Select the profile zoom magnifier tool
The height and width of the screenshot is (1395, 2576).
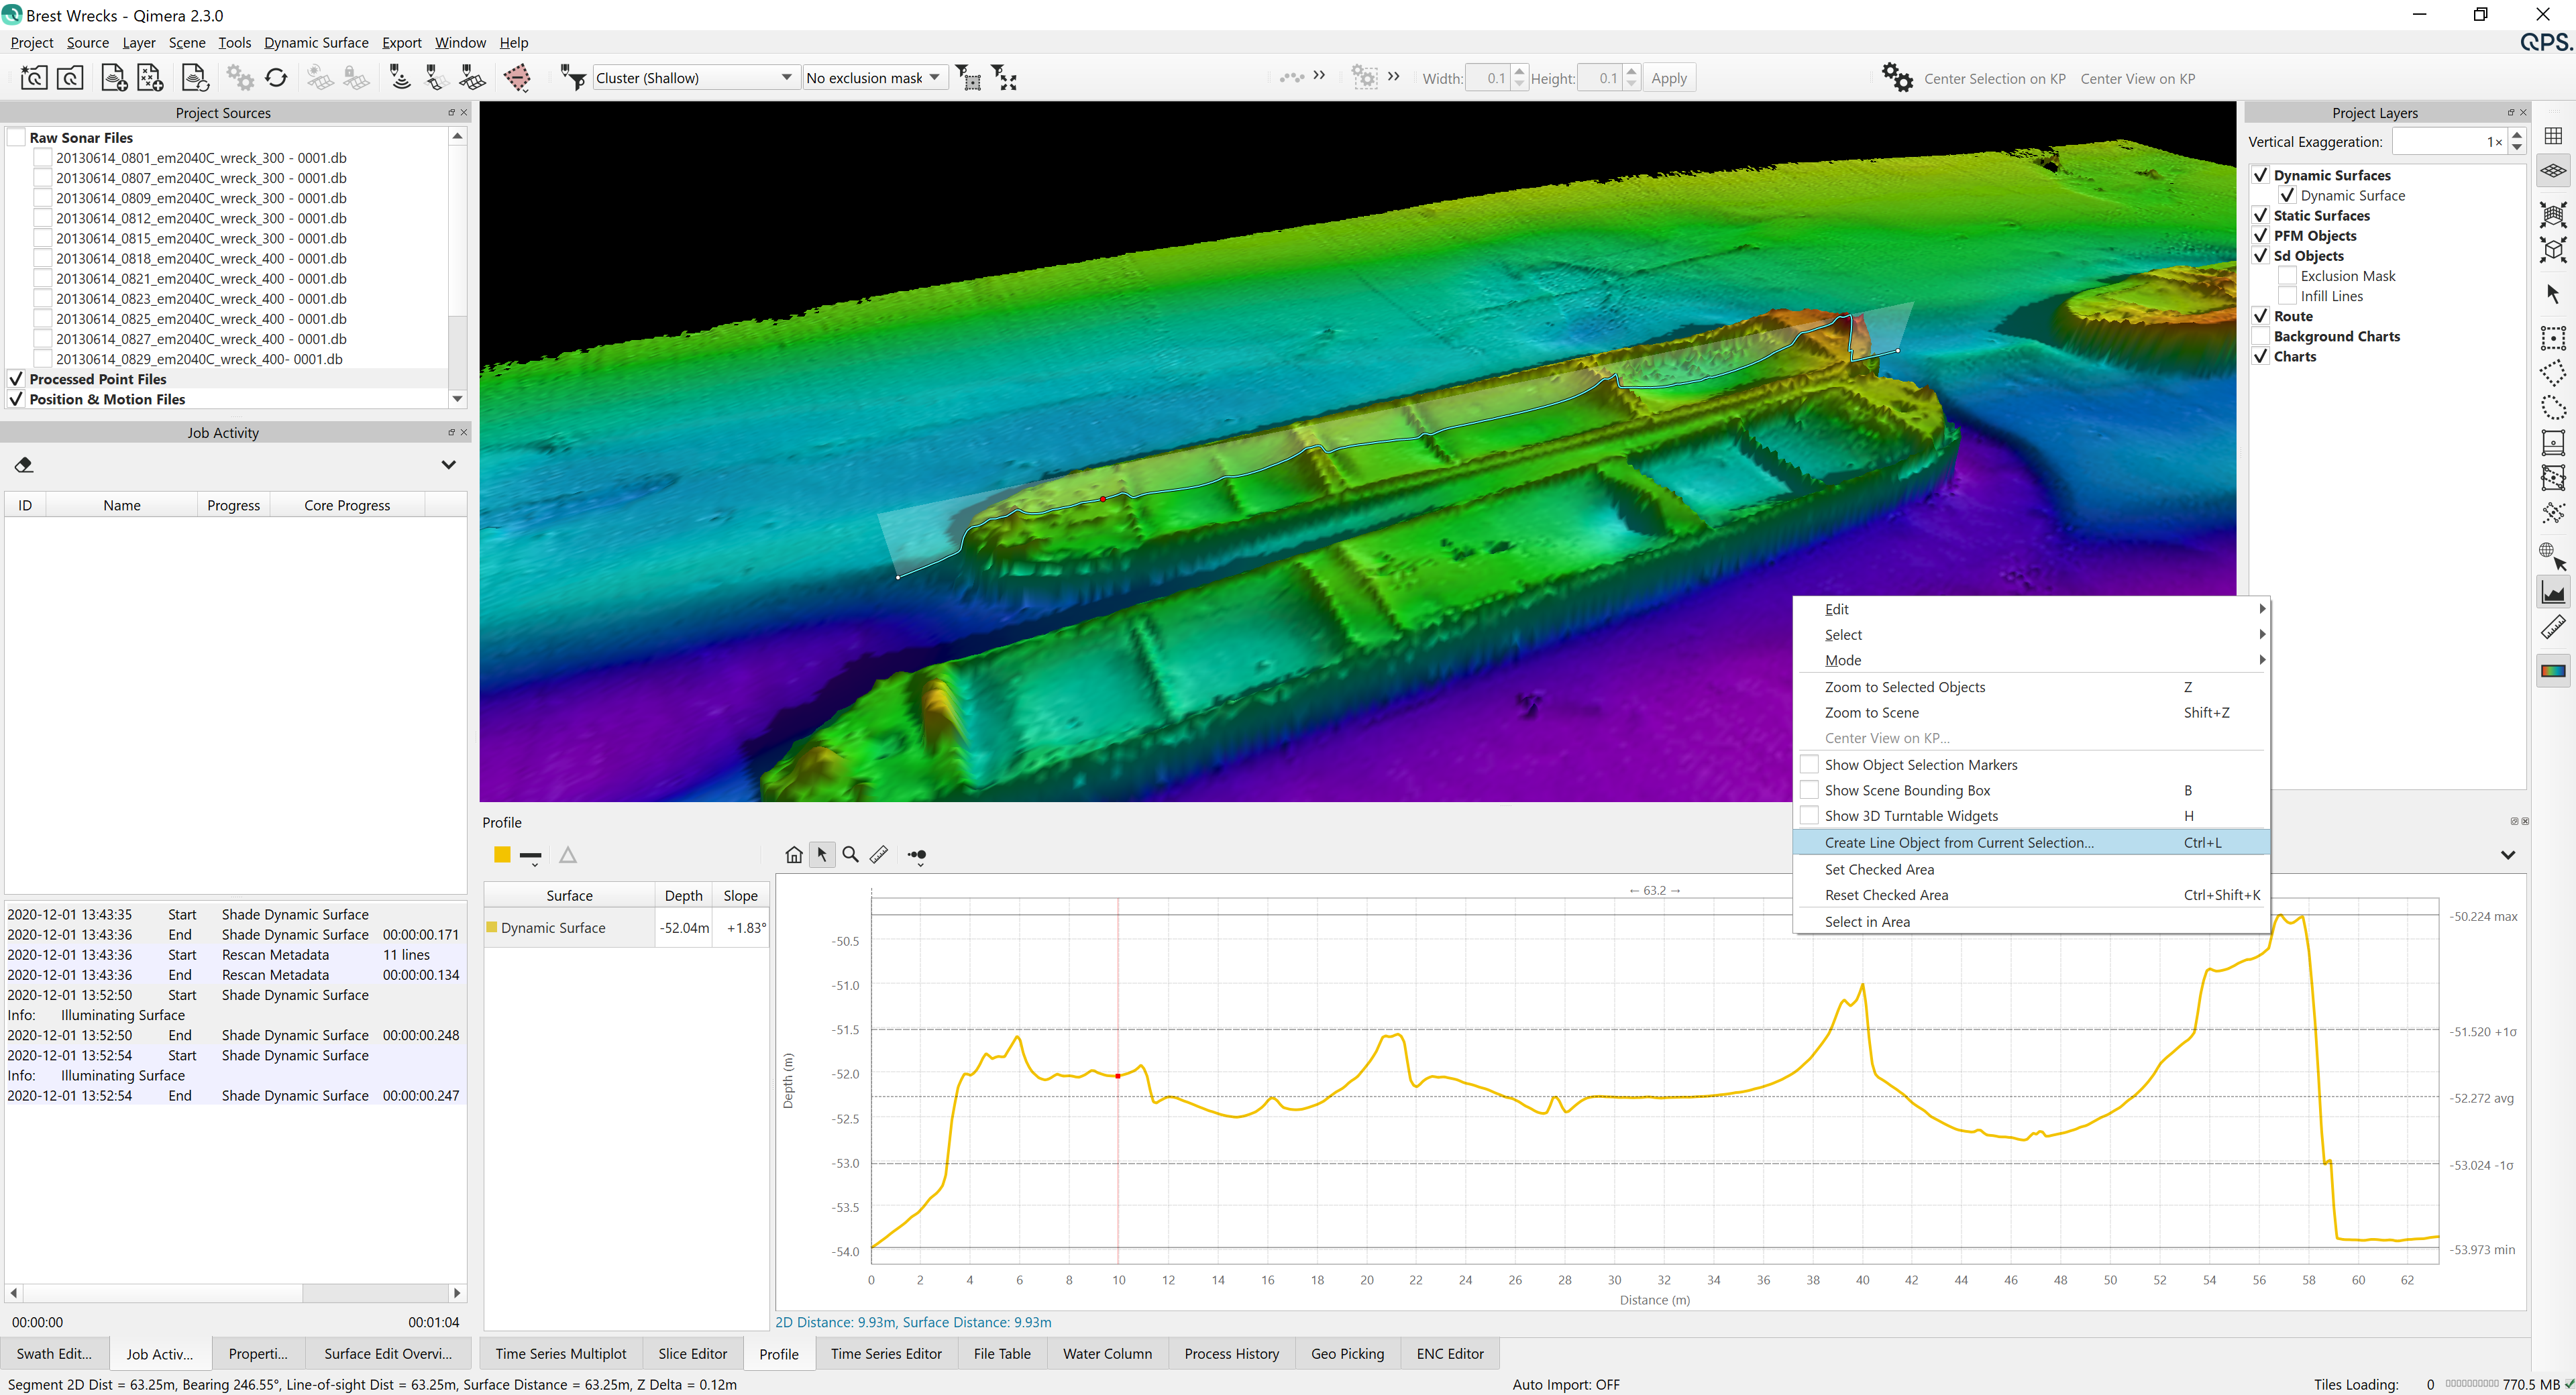point(850,855)
